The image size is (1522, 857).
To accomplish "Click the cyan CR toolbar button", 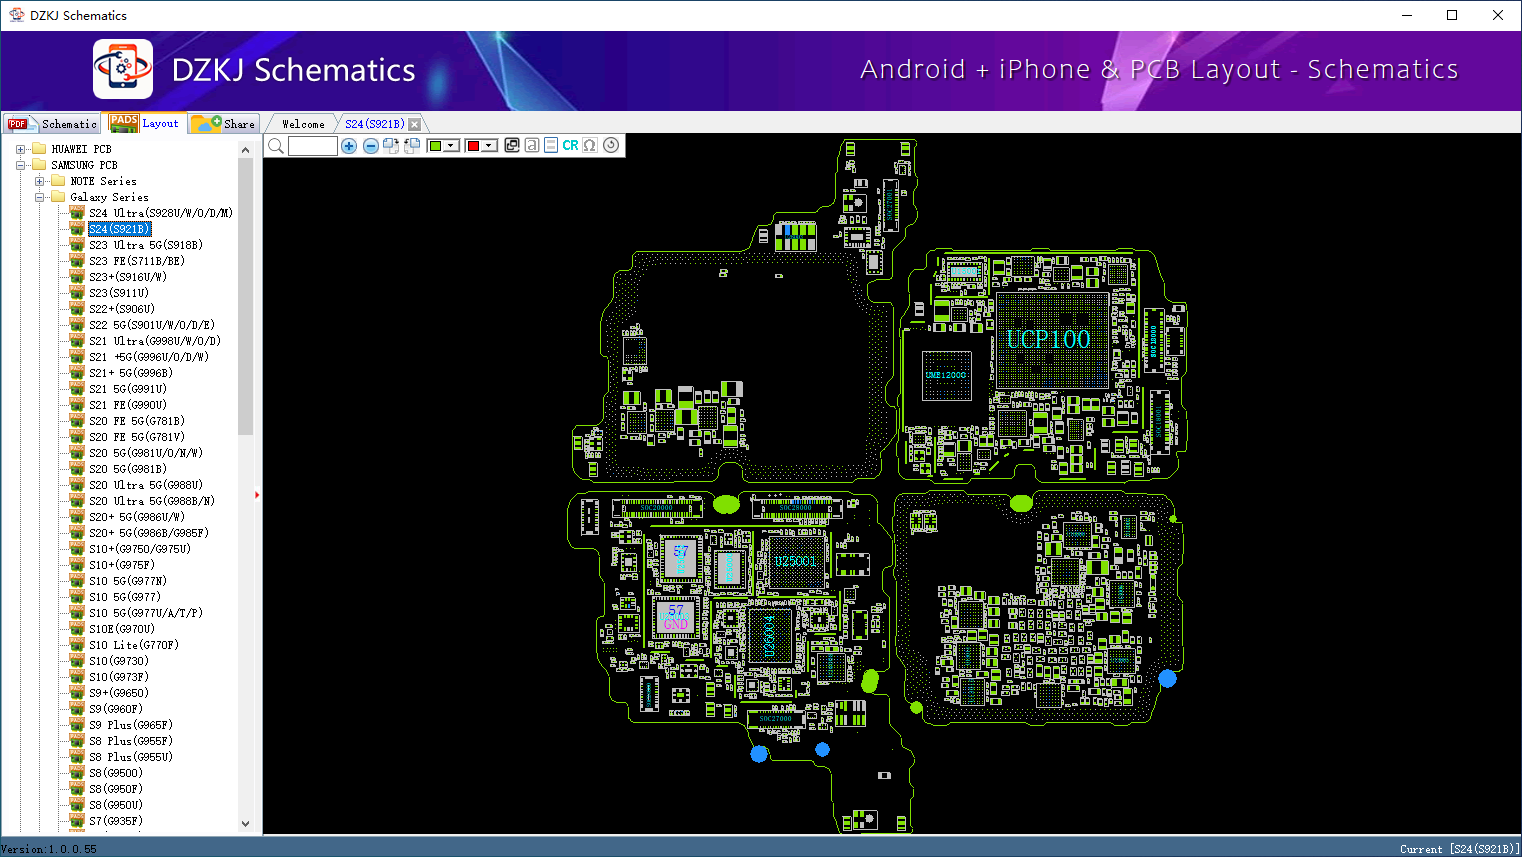I will point(570,145).
